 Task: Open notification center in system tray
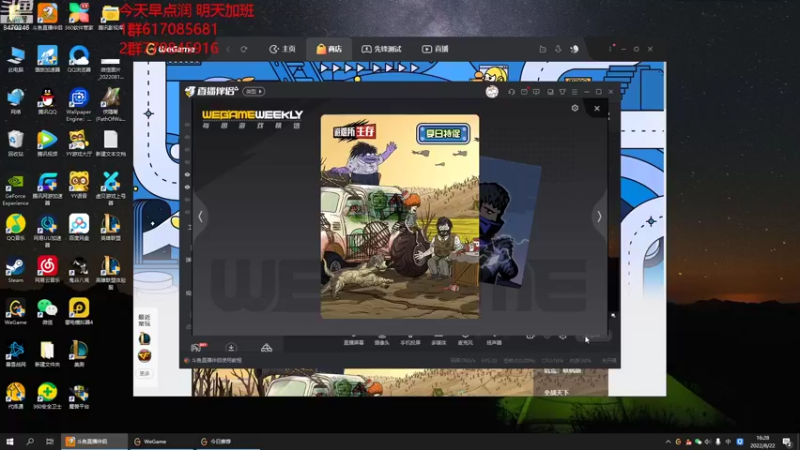(787, 442)
